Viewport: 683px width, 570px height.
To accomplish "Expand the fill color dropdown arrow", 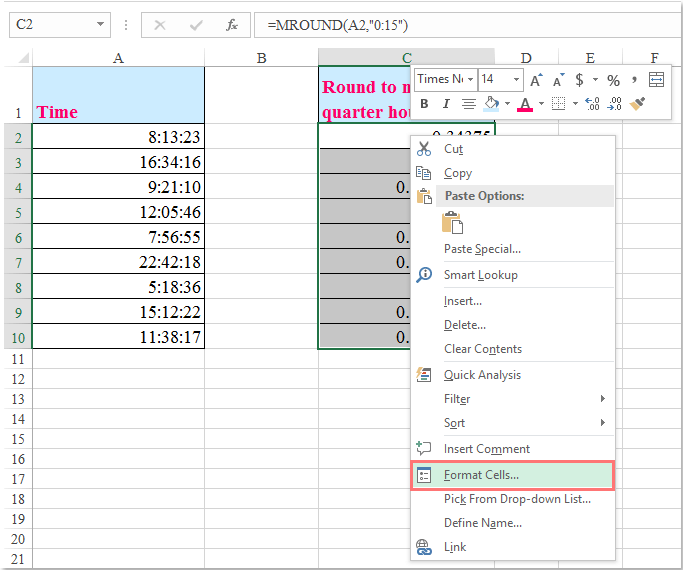I will click(x=507, y=104).
